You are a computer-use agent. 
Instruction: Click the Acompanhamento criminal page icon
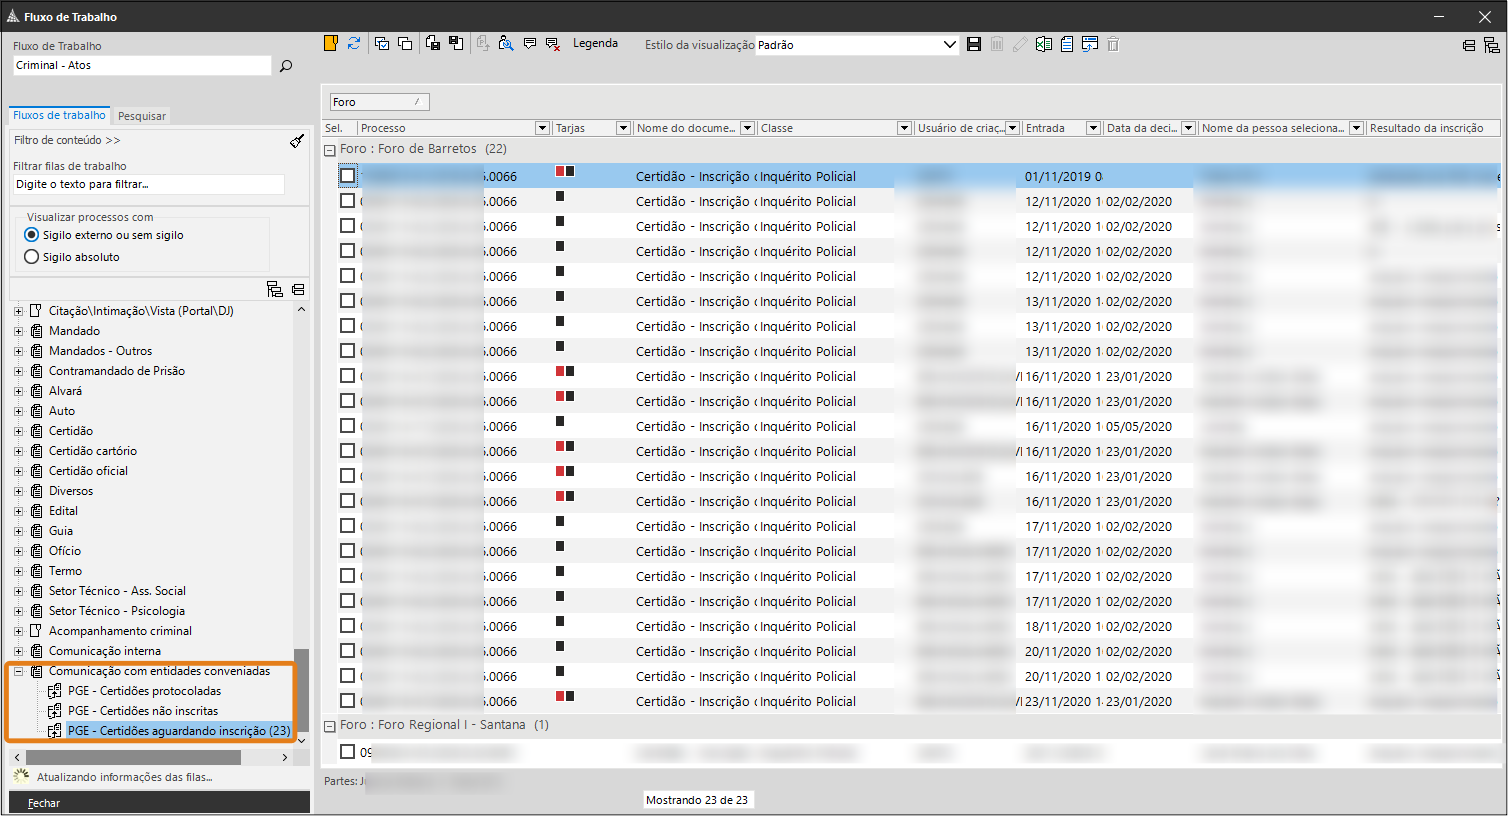[x=36, y=631]
